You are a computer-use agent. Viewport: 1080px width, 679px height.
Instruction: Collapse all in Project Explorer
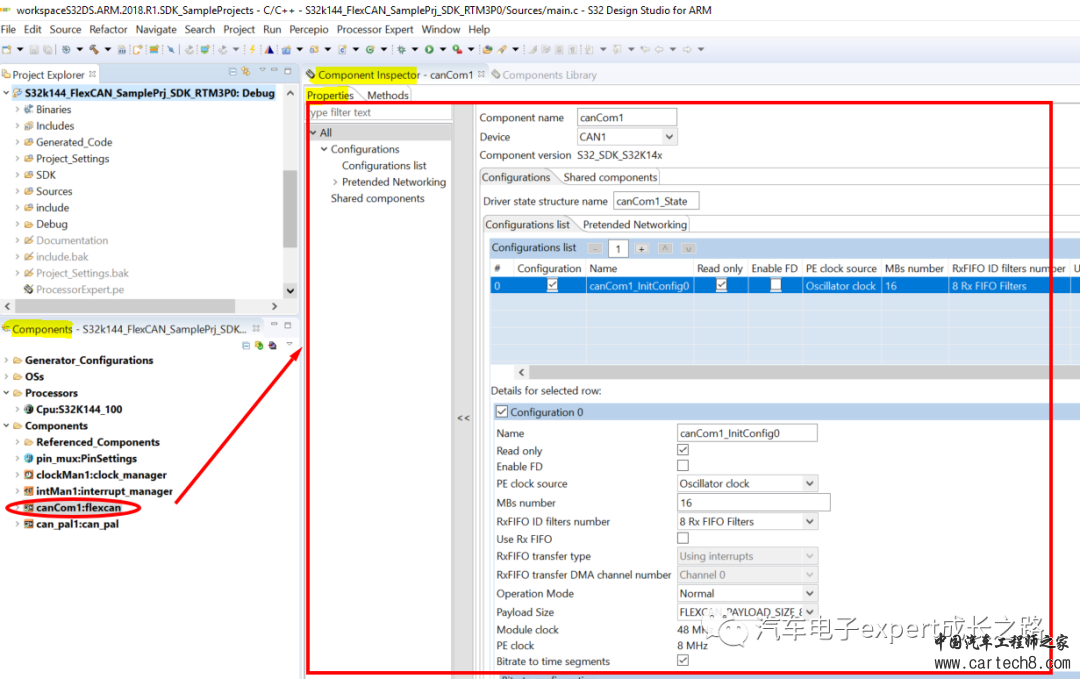click(x=233, y=72)
